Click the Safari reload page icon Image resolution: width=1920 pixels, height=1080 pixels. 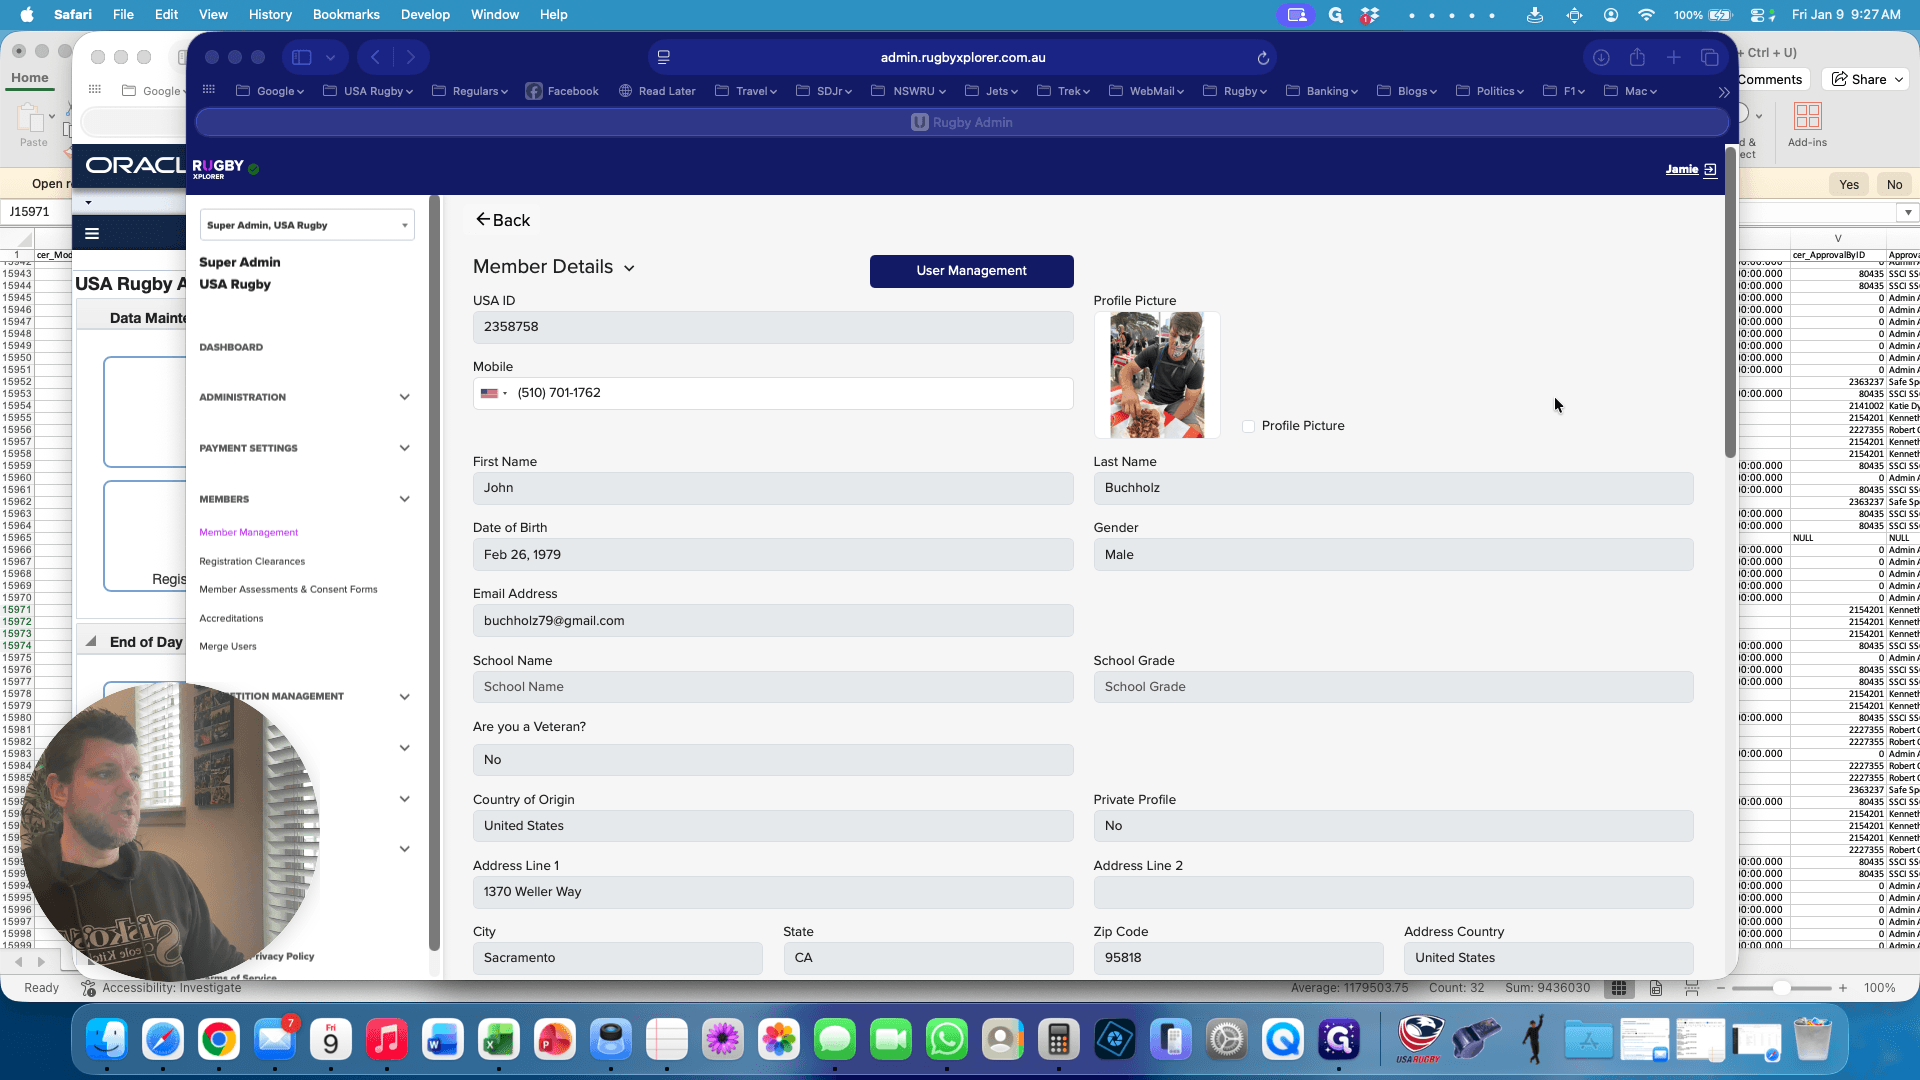(1263, 58)
